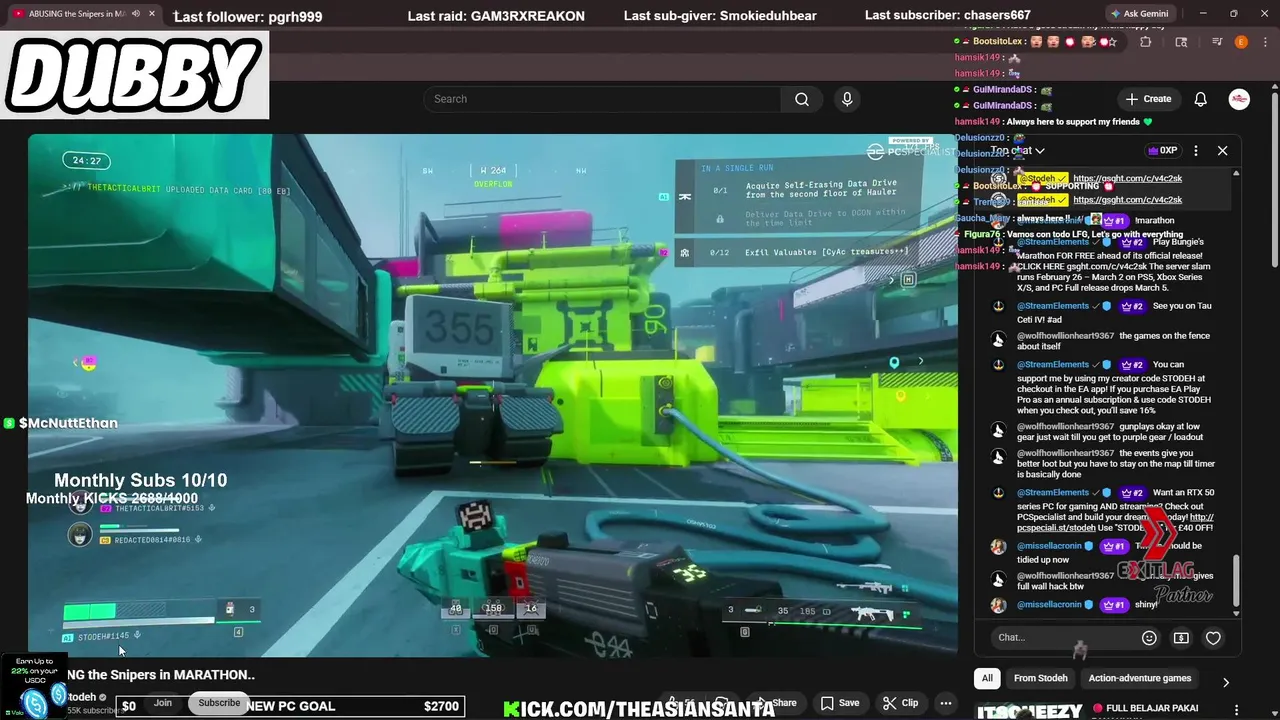The image size is (1280, 720).
Task: Click live chat scrollbar down arrow
Action: point(1236,613)
